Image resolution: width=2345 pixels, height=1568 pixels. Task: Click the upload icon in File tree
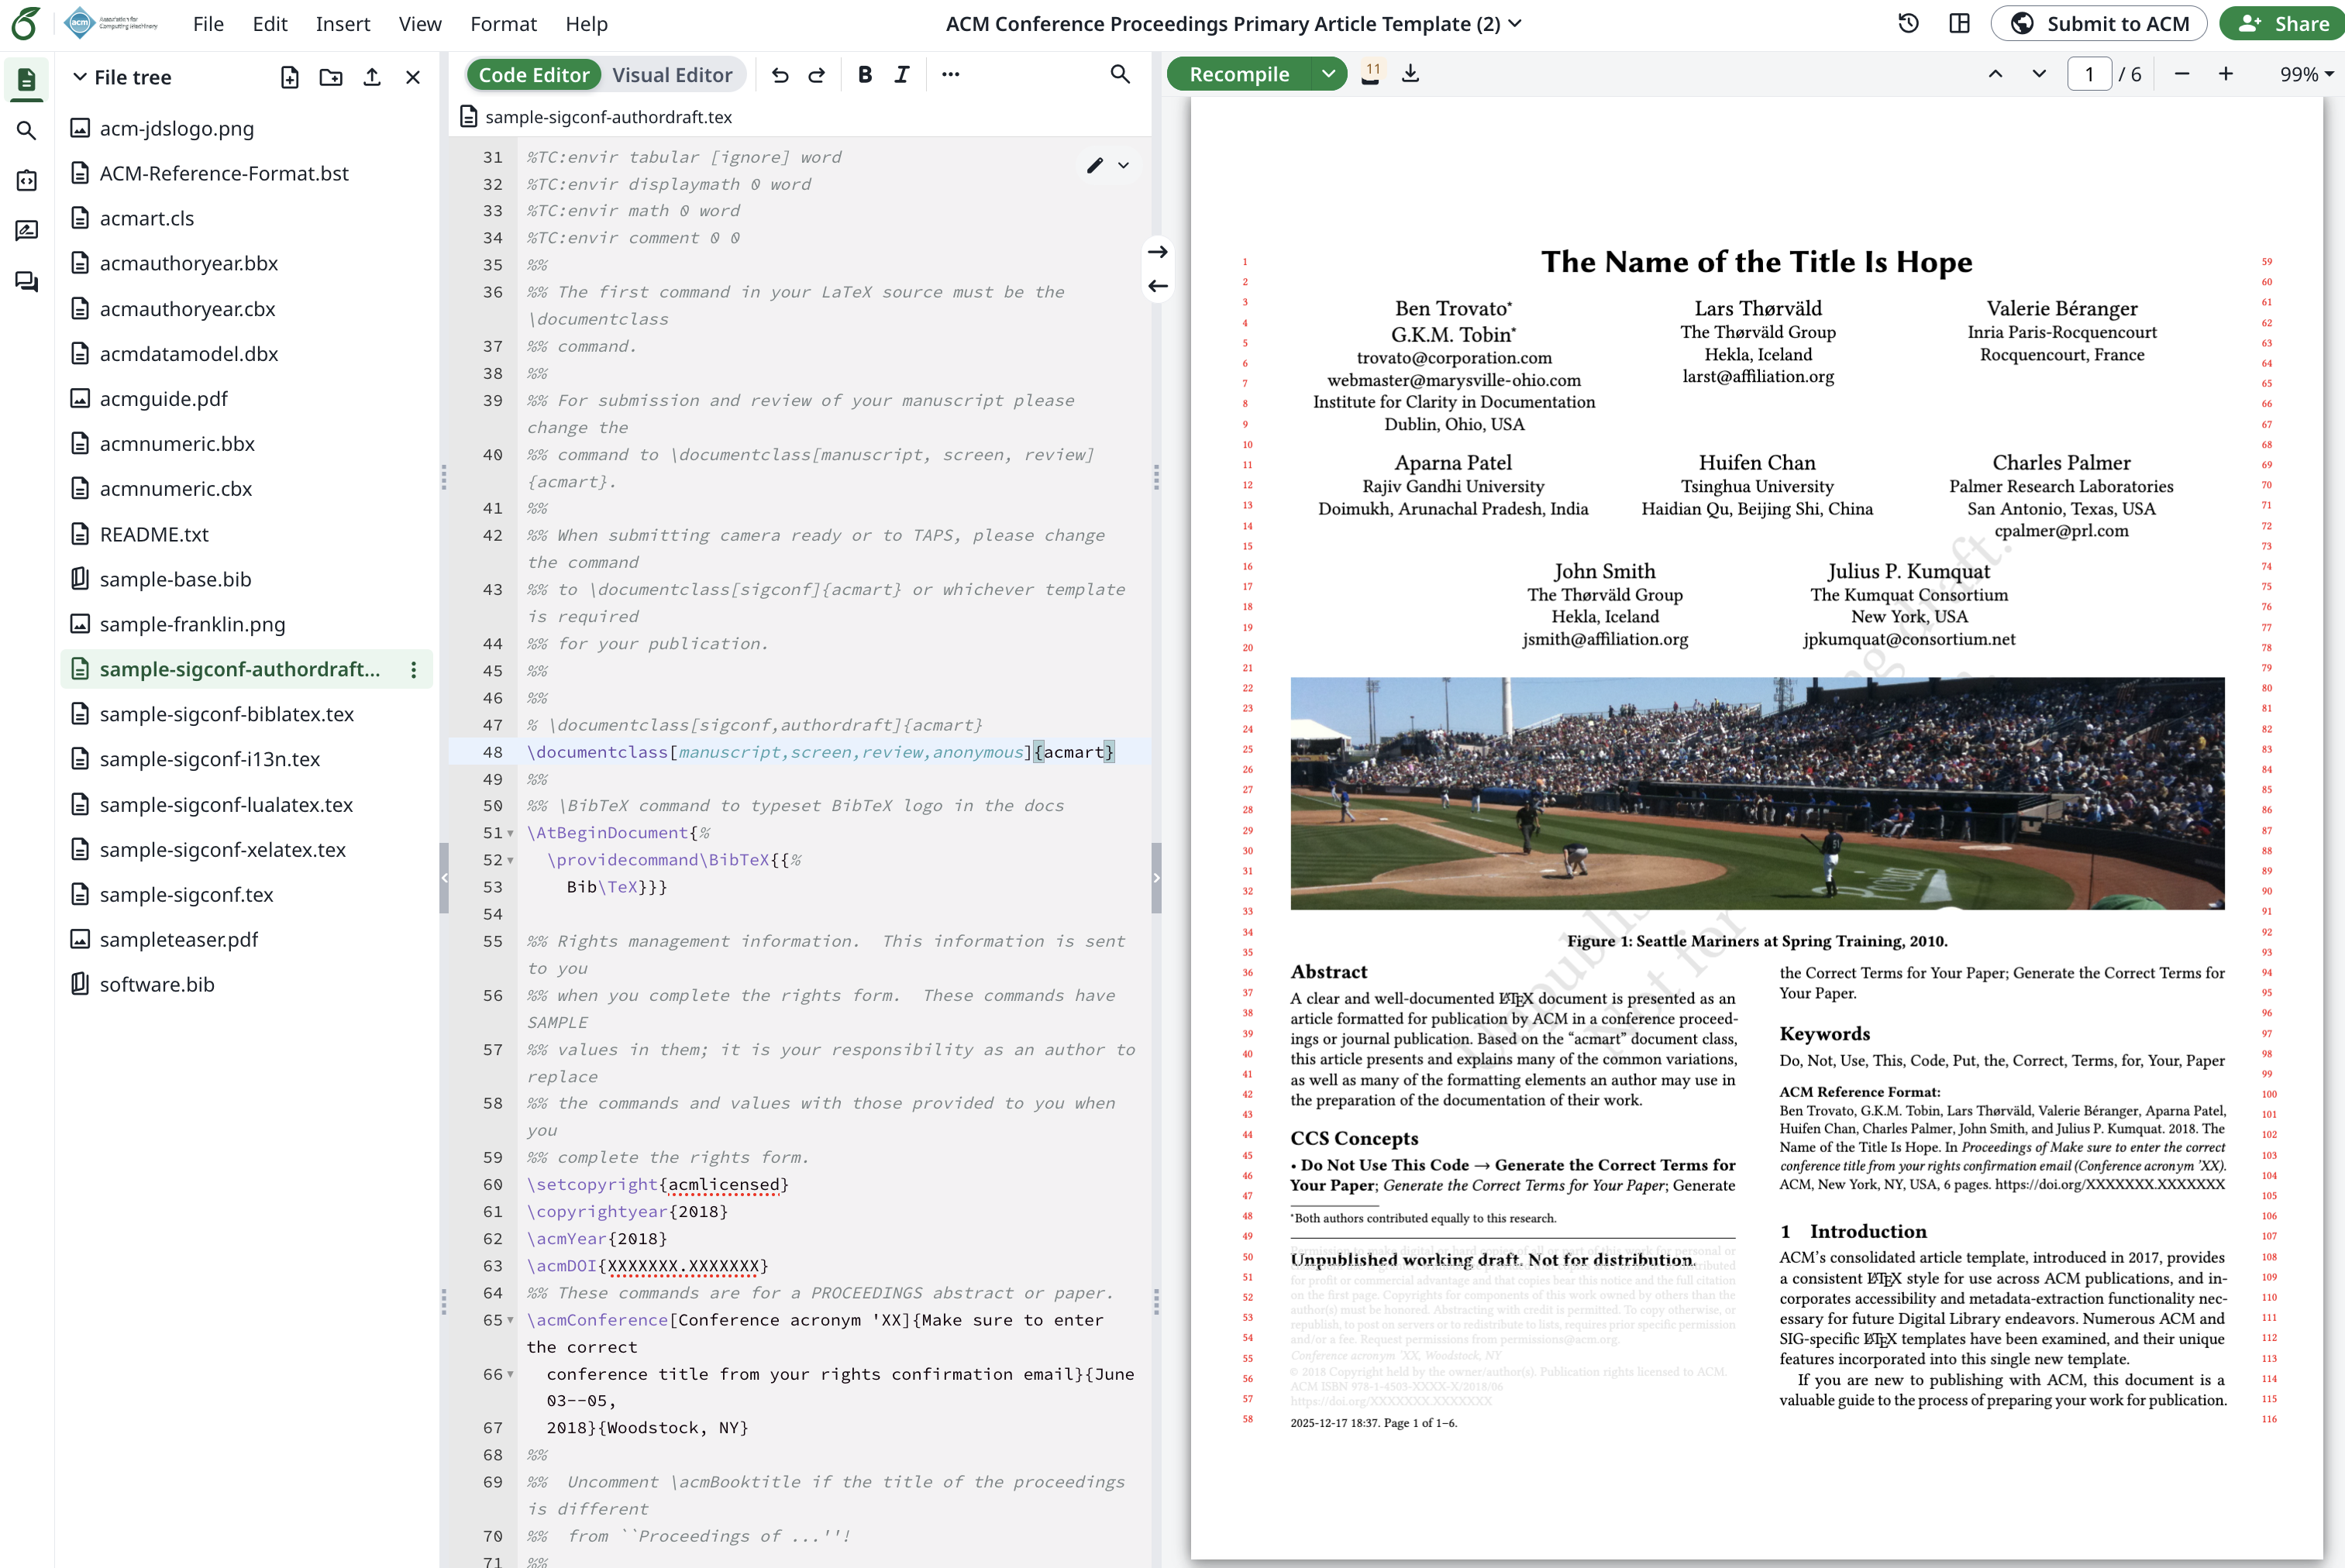coord(372,77)
